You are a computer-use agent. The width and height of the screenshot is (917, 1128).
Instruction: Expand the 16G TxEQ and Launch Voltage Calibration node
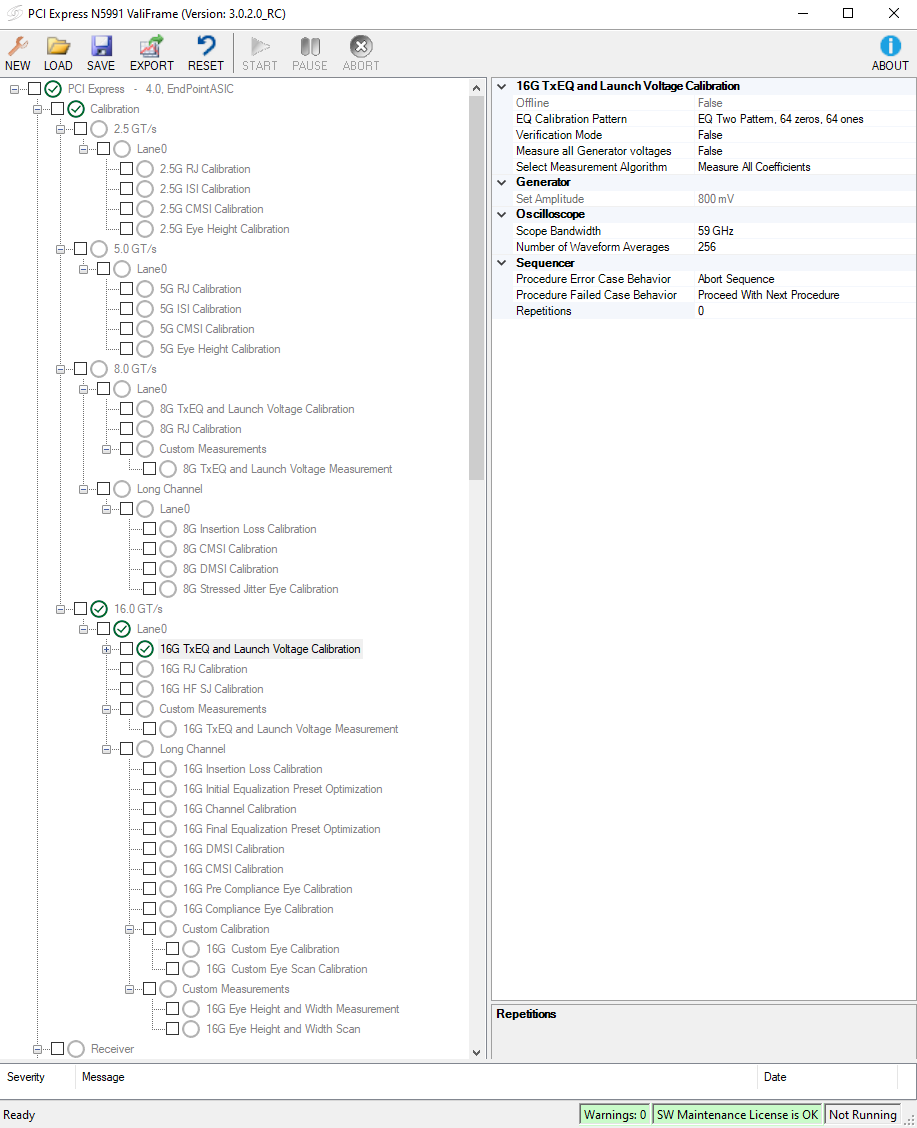[106, 650]
